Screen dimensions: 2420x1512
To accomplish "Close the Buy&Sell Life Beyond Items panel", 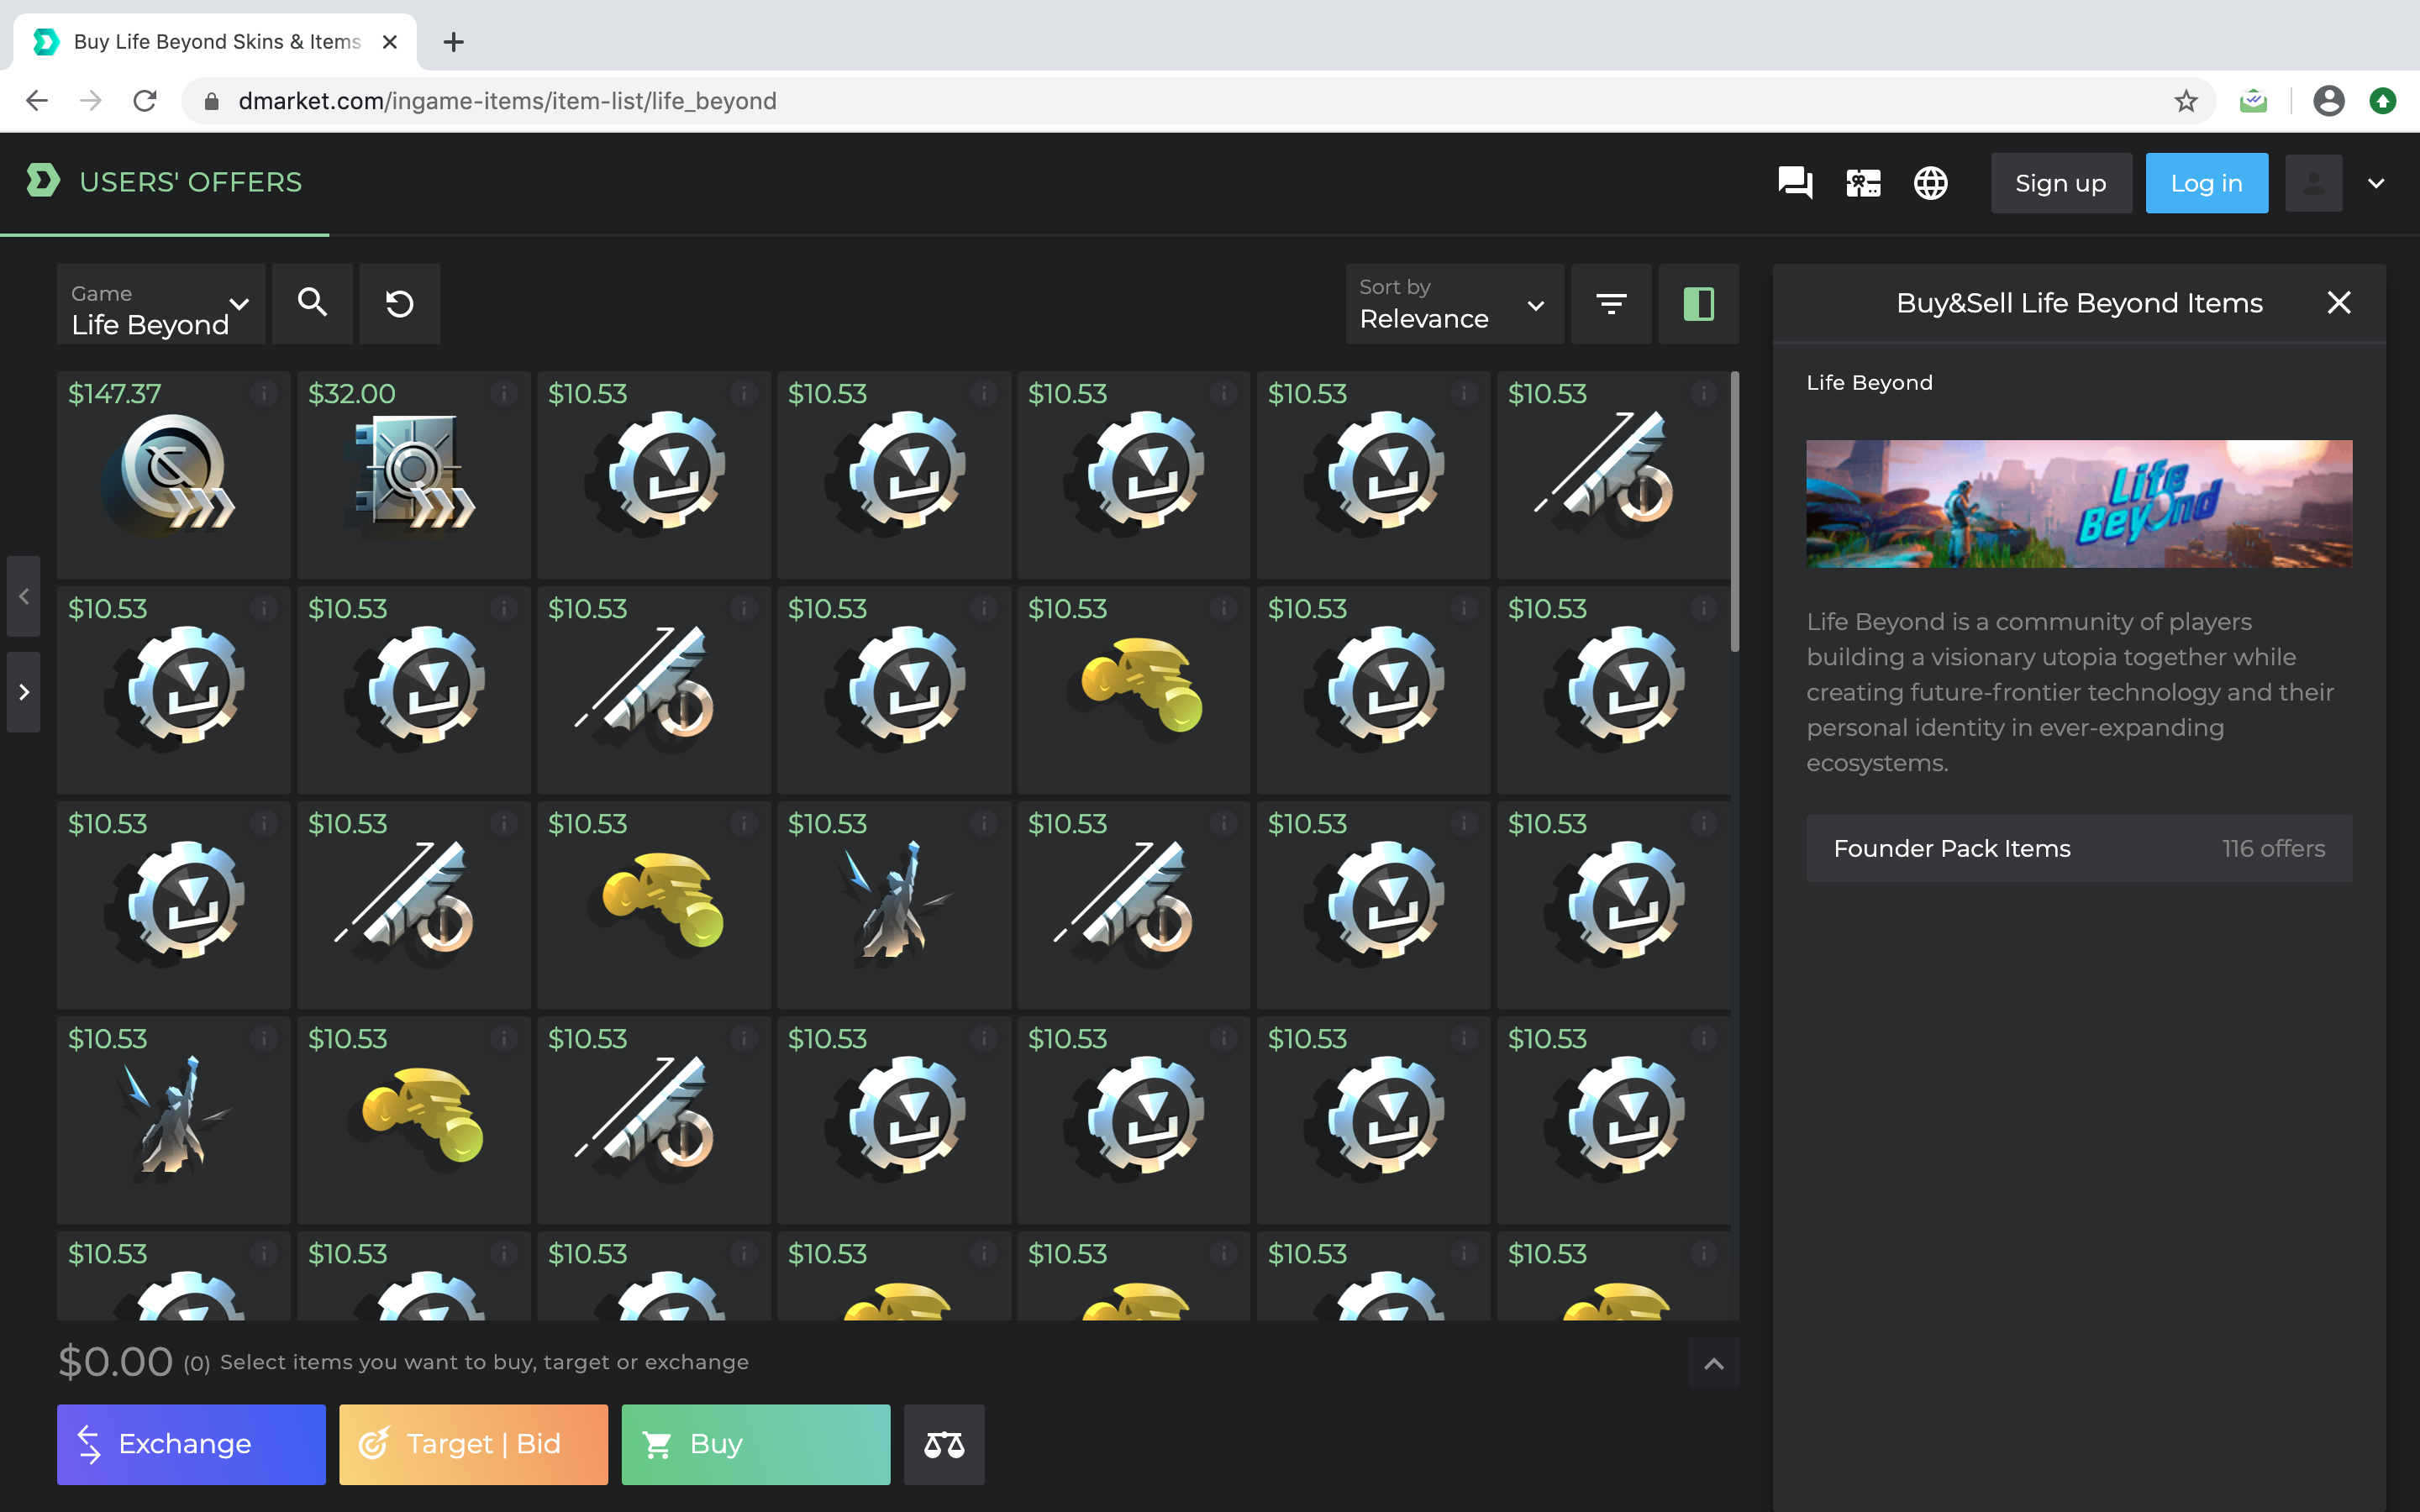I will tap(2339, 303).
